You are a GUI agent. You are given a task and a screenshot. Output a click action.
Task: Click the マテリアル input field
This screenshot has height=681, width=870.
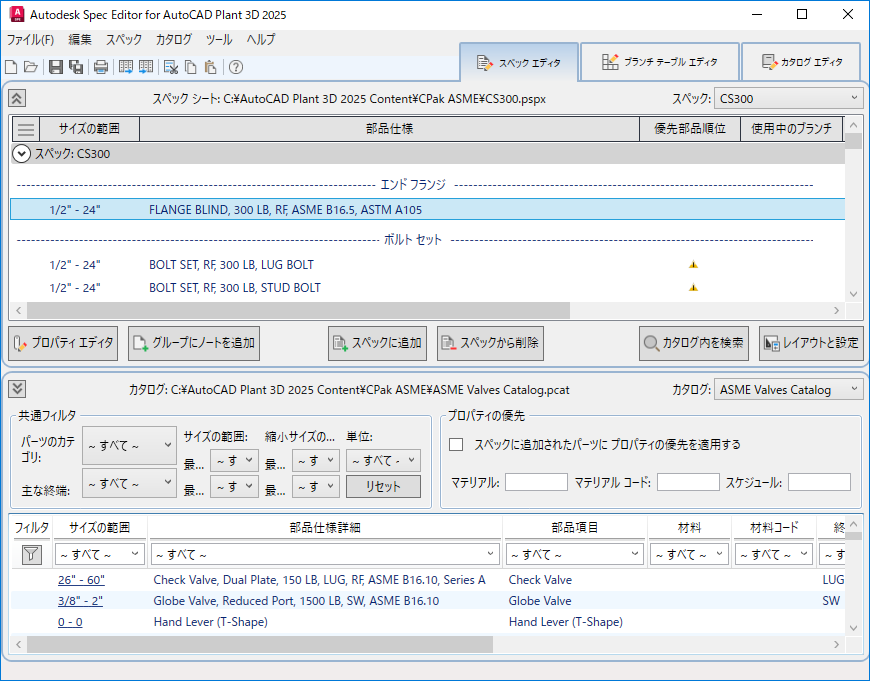(536, 482)
